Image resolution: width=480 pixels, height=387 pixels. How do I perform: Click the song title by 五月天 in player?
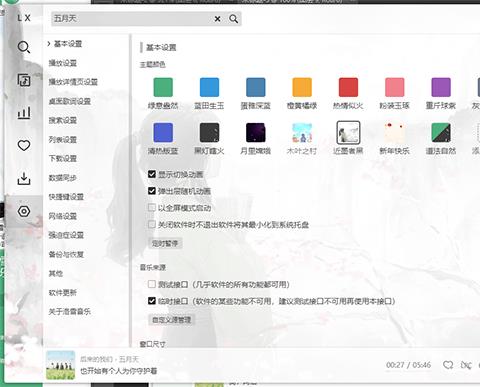click(x=109, y=359)
